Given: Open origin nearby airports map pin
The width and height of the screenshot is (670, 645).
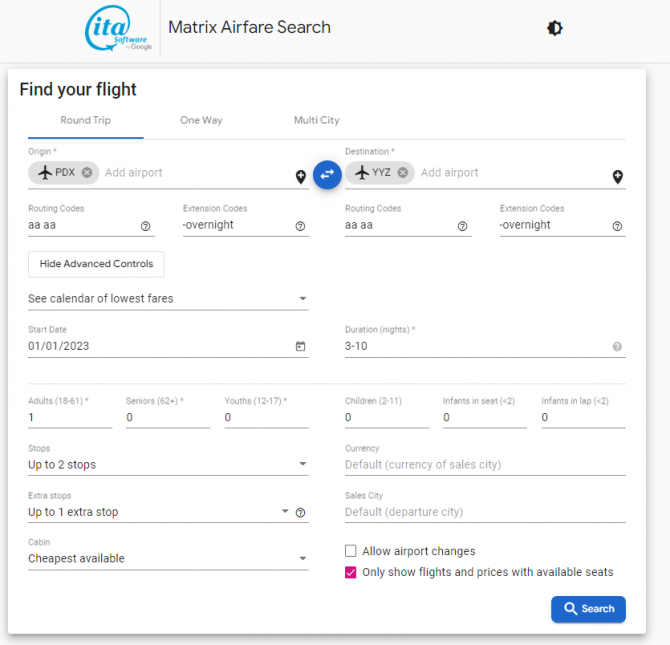Looking at the screenshot, I should coord(300,177).
